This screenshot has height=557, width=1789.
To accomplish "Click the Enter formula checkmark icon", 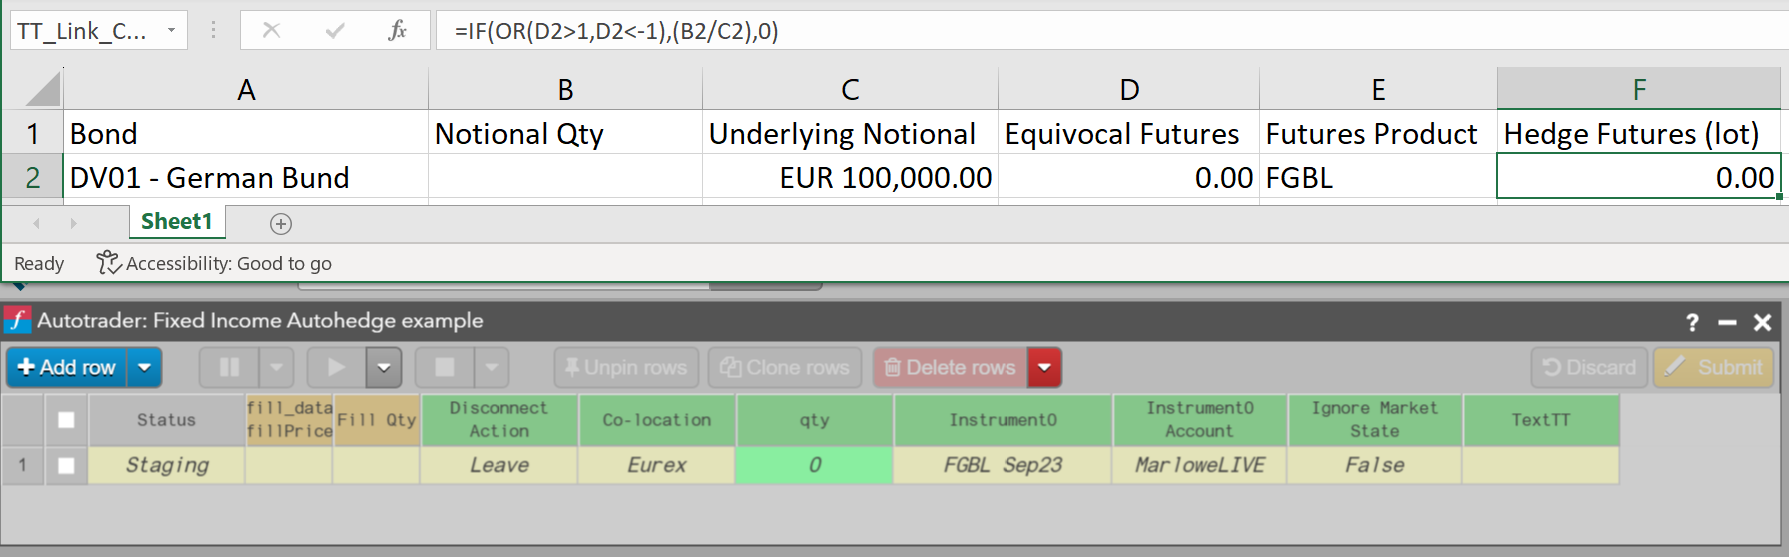I will tap(335, 31).
